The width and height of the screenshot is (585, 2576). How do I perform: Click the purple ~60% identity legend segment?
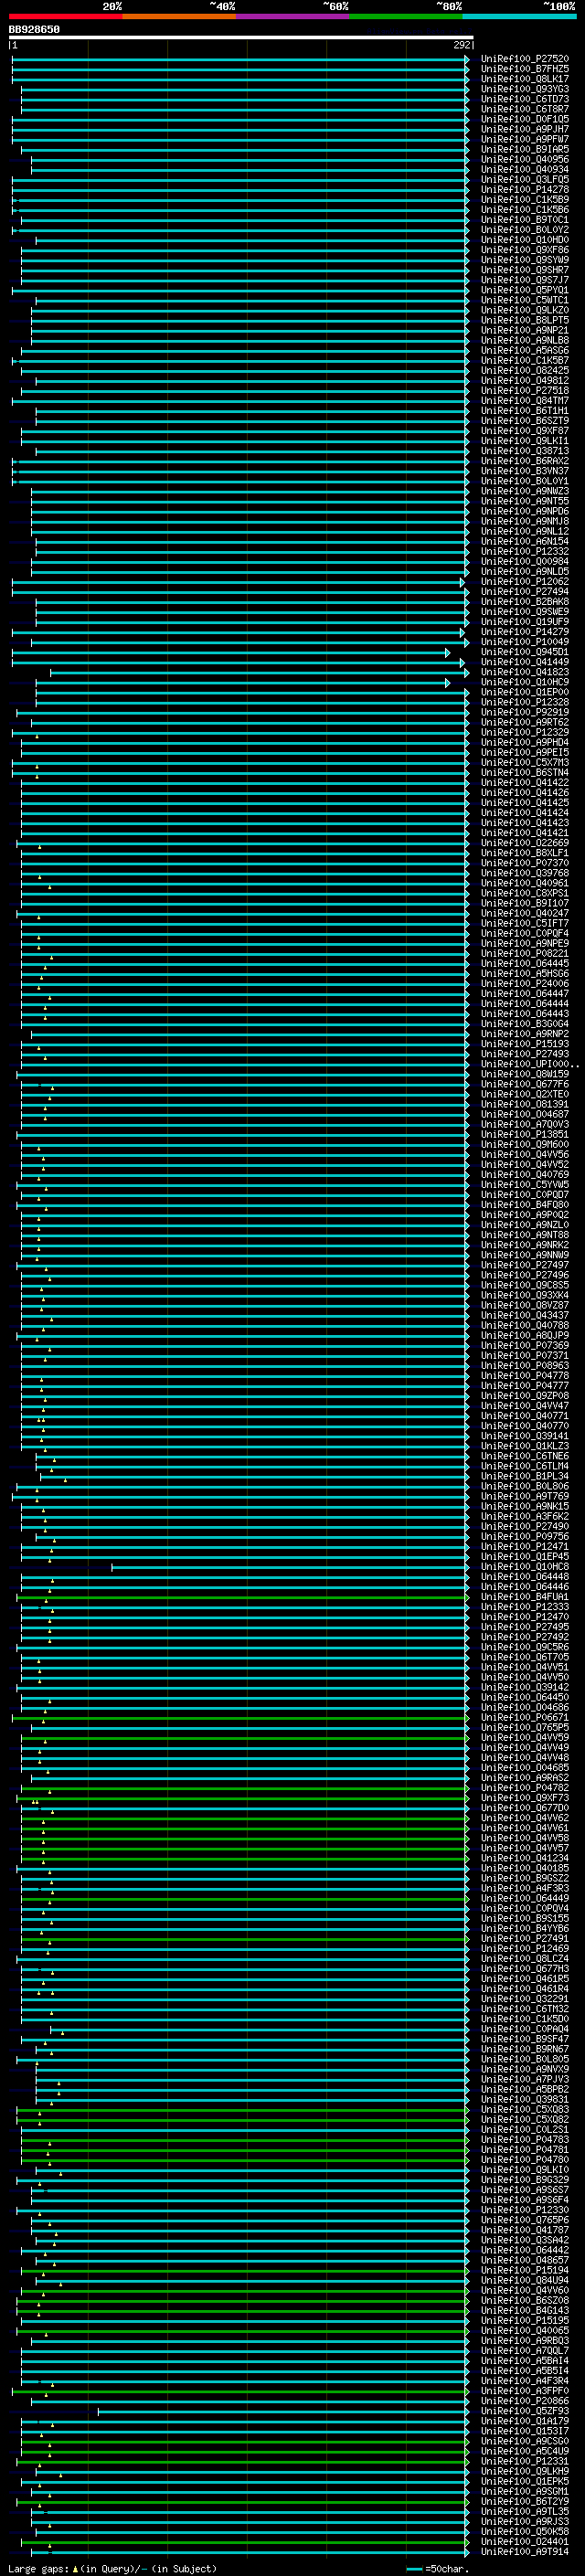tap(293, 16)
